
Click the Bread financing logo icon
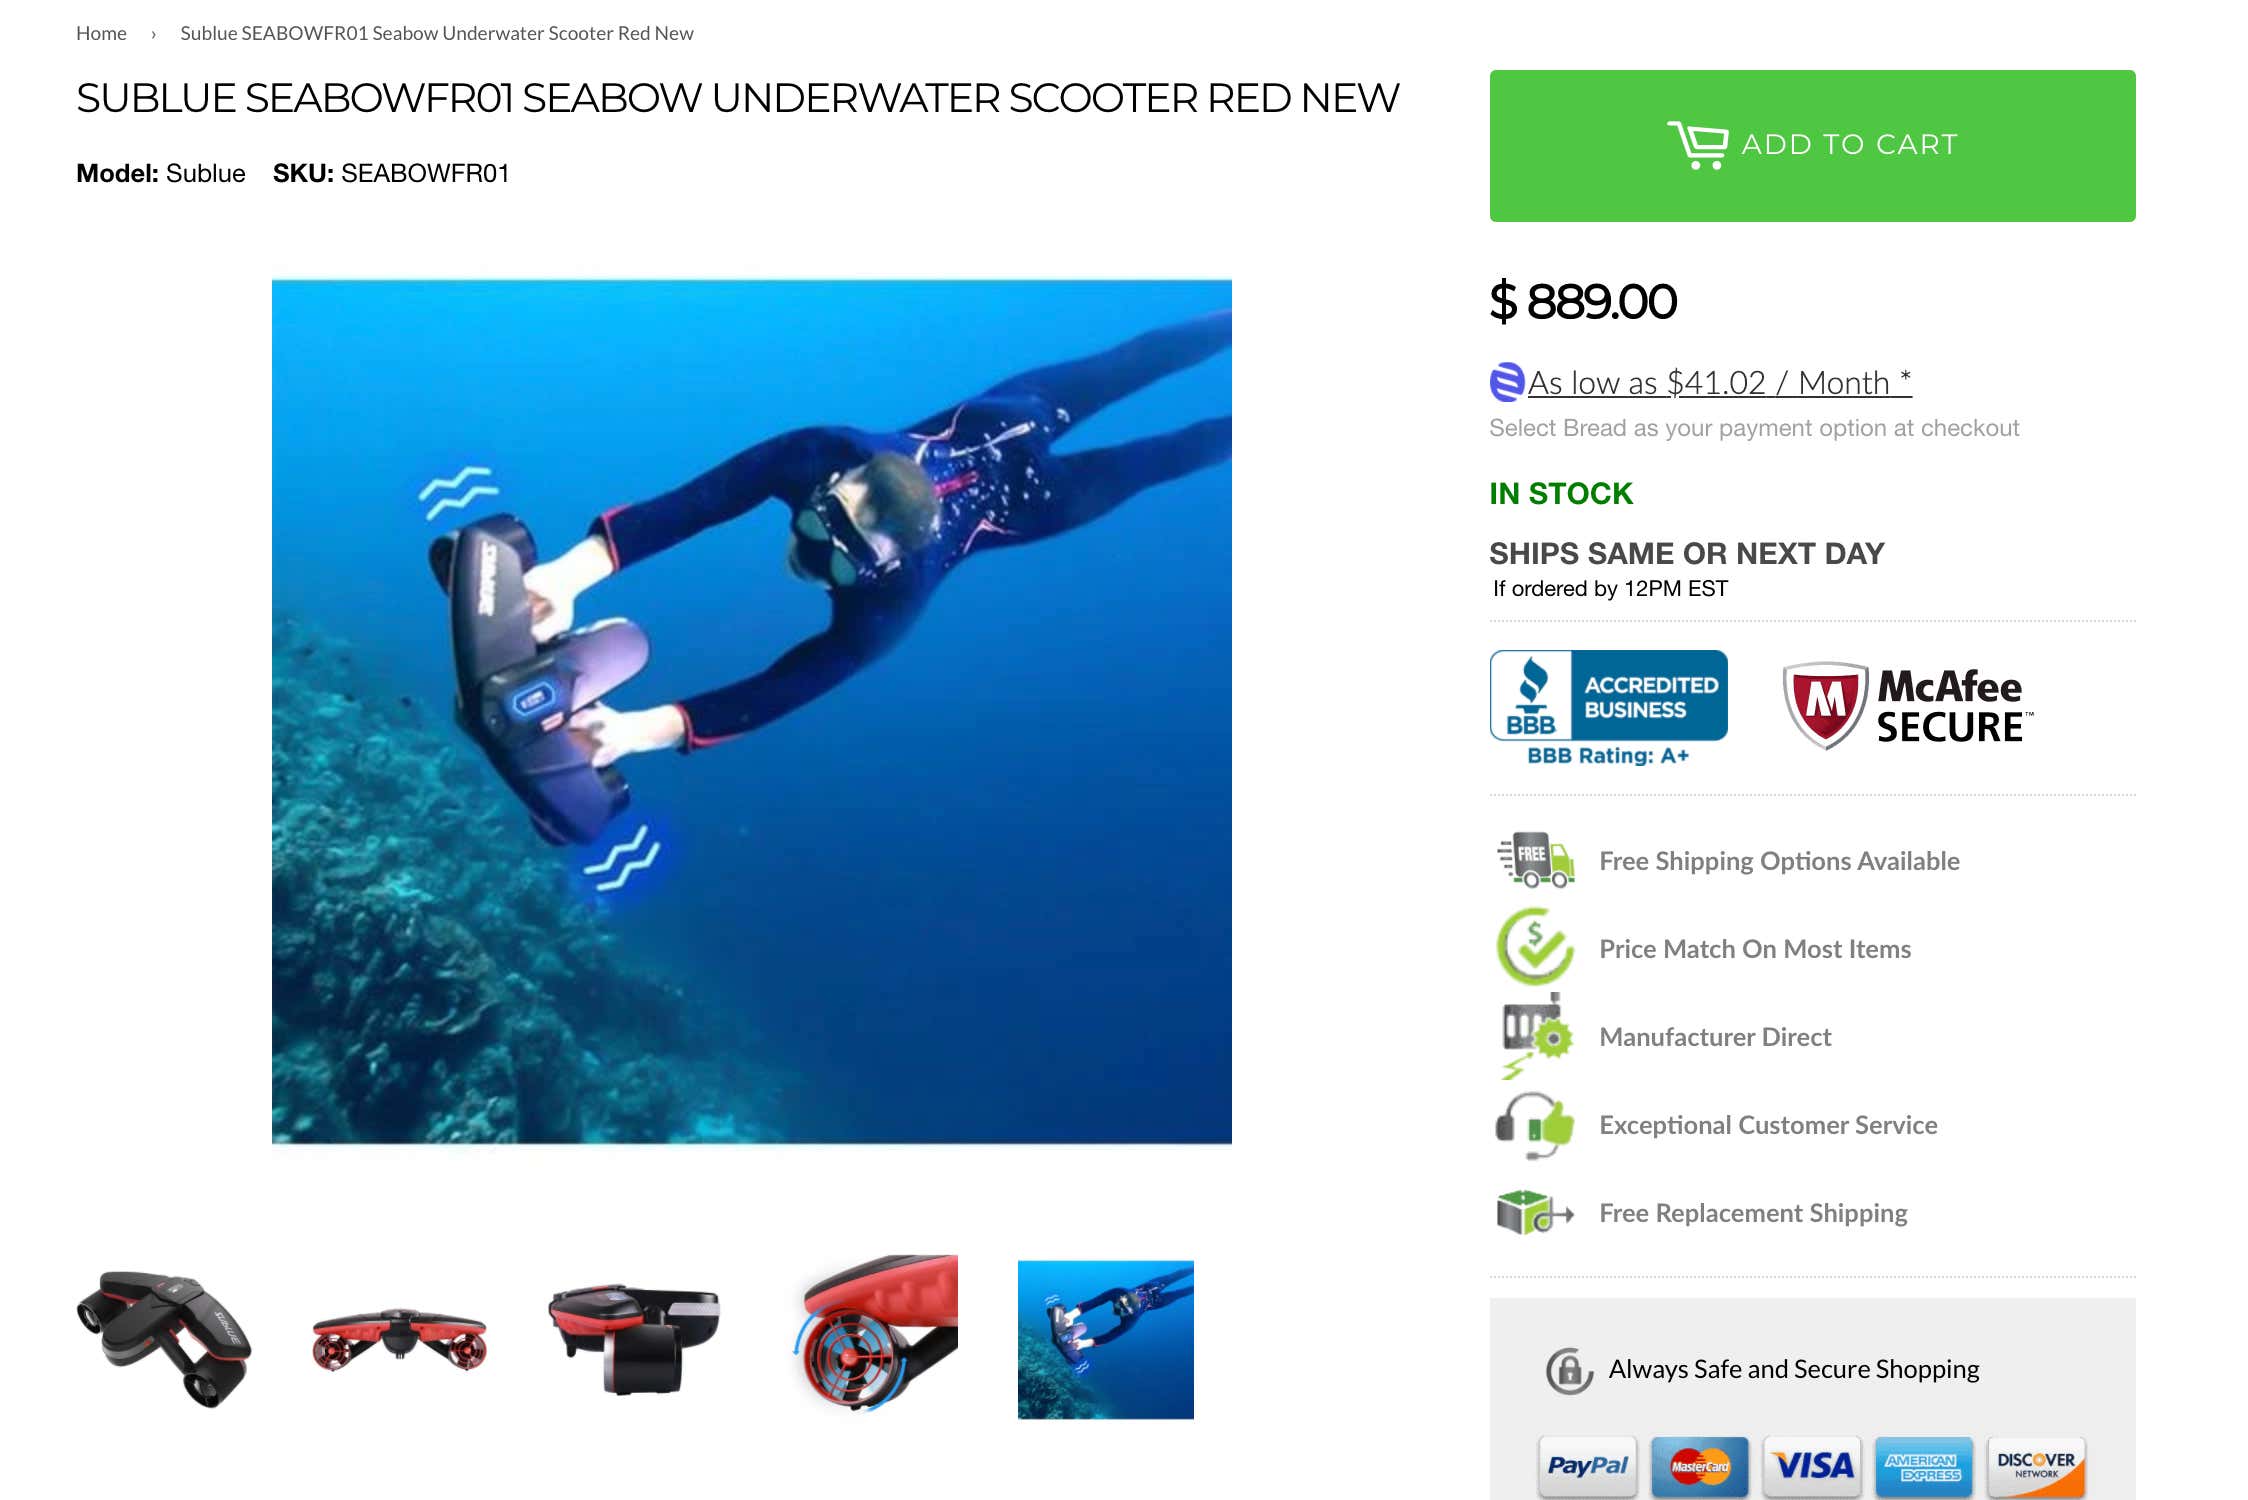tap(1507, 382)
